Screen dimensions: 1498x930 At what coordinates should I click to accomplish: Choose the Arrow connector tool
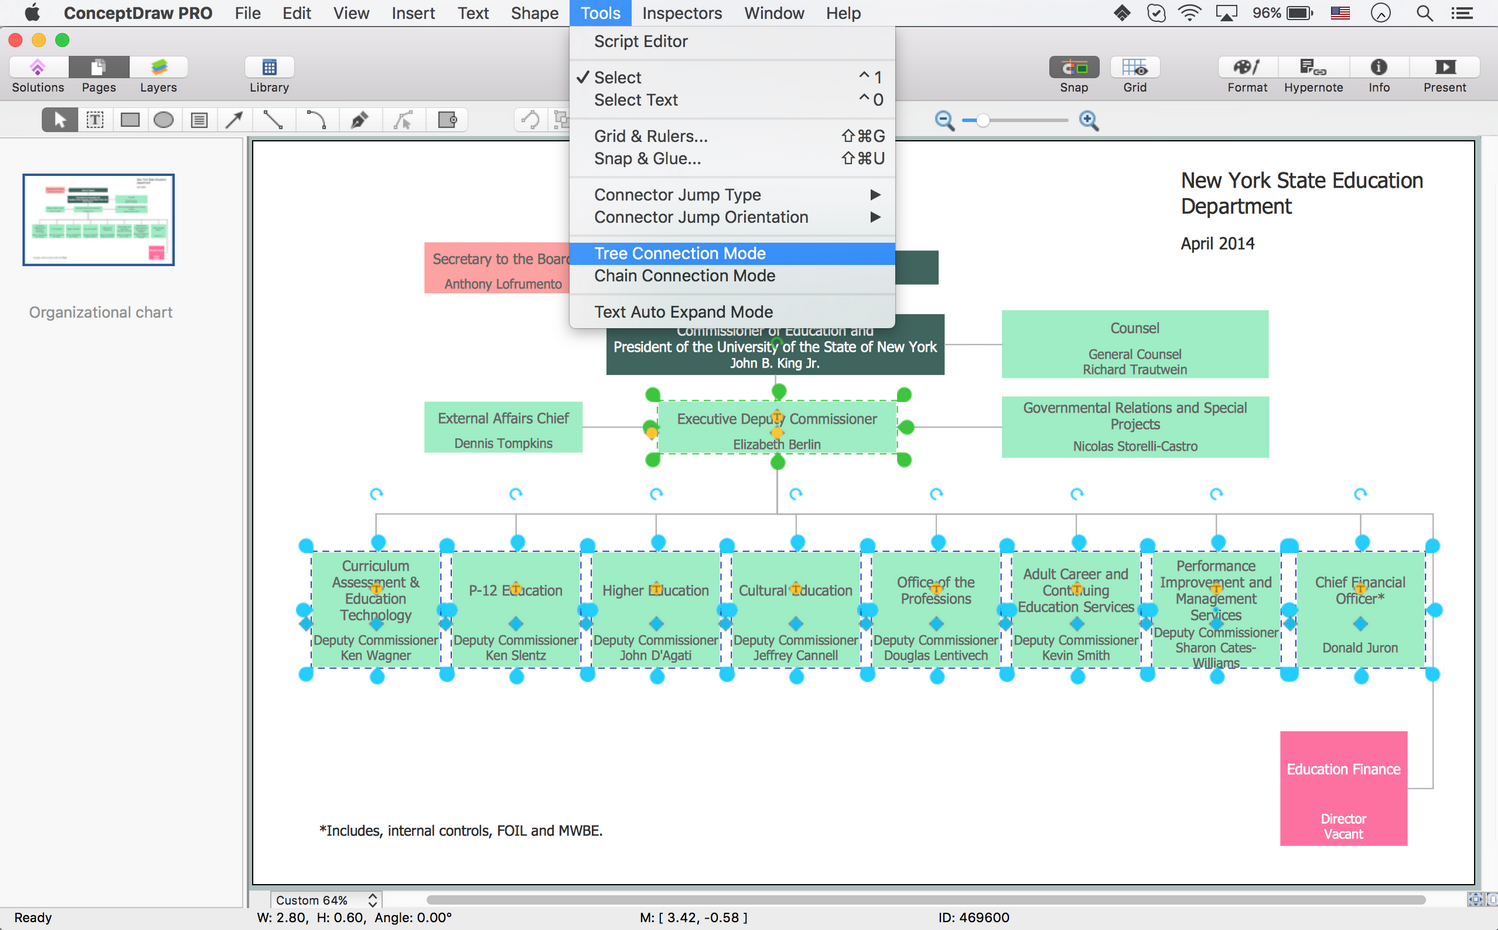(x=234, y=120)
